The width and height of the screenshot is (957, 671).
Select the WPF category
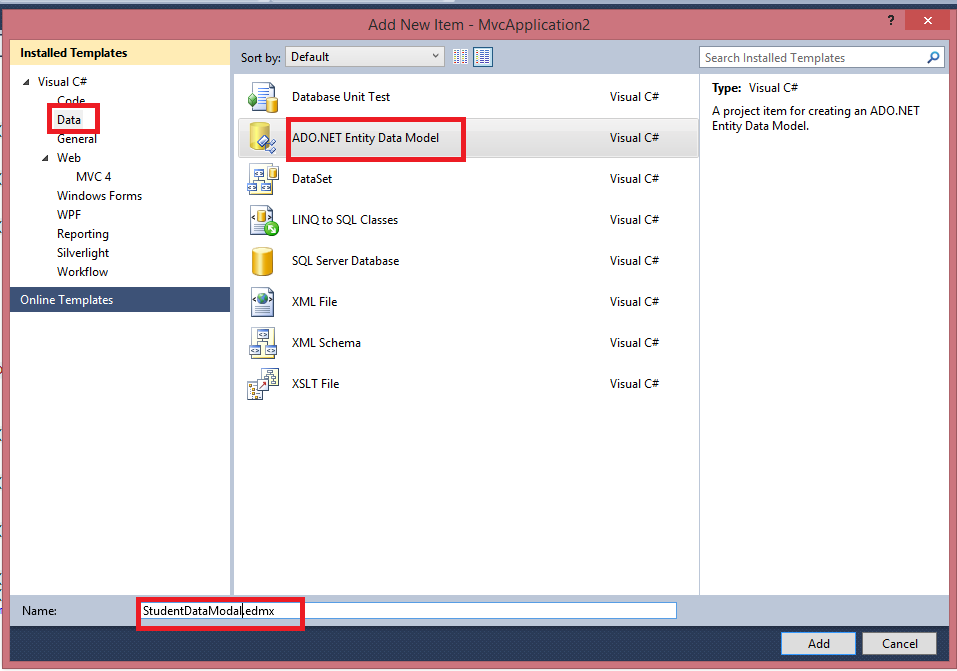[x=69, y=214]
